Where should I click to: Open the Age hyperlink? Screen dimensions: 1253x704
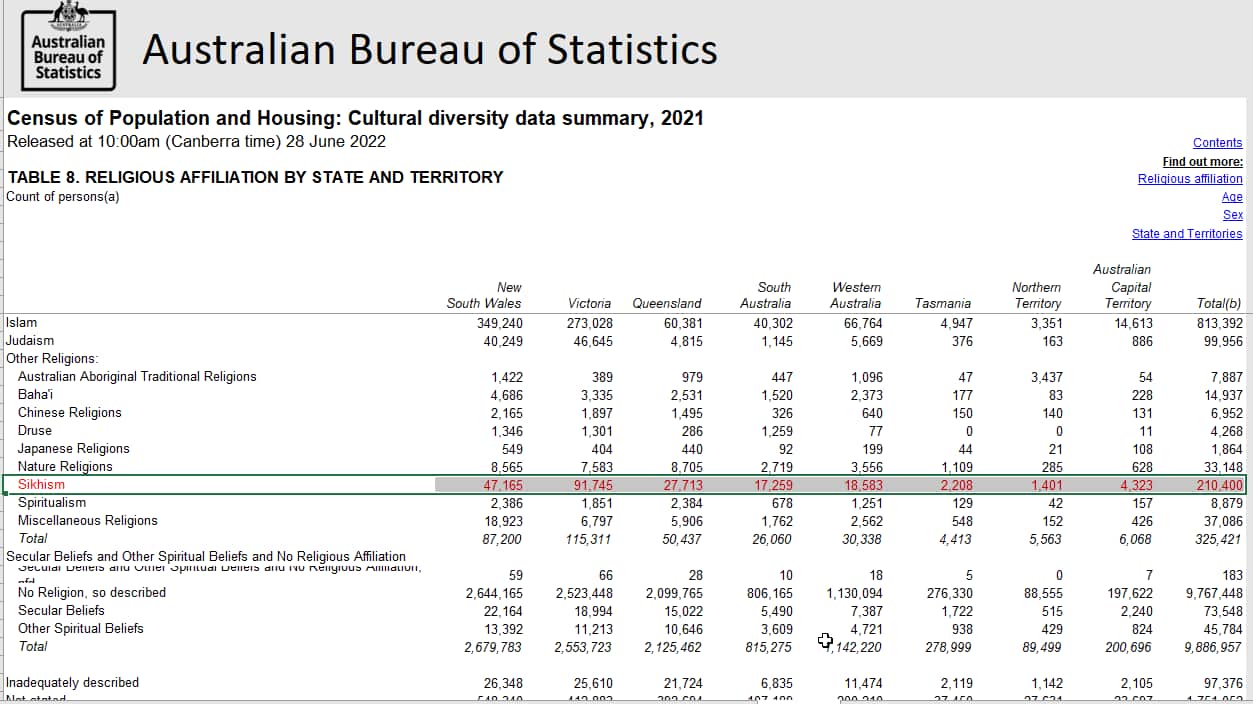click(x=1232, y=197)
